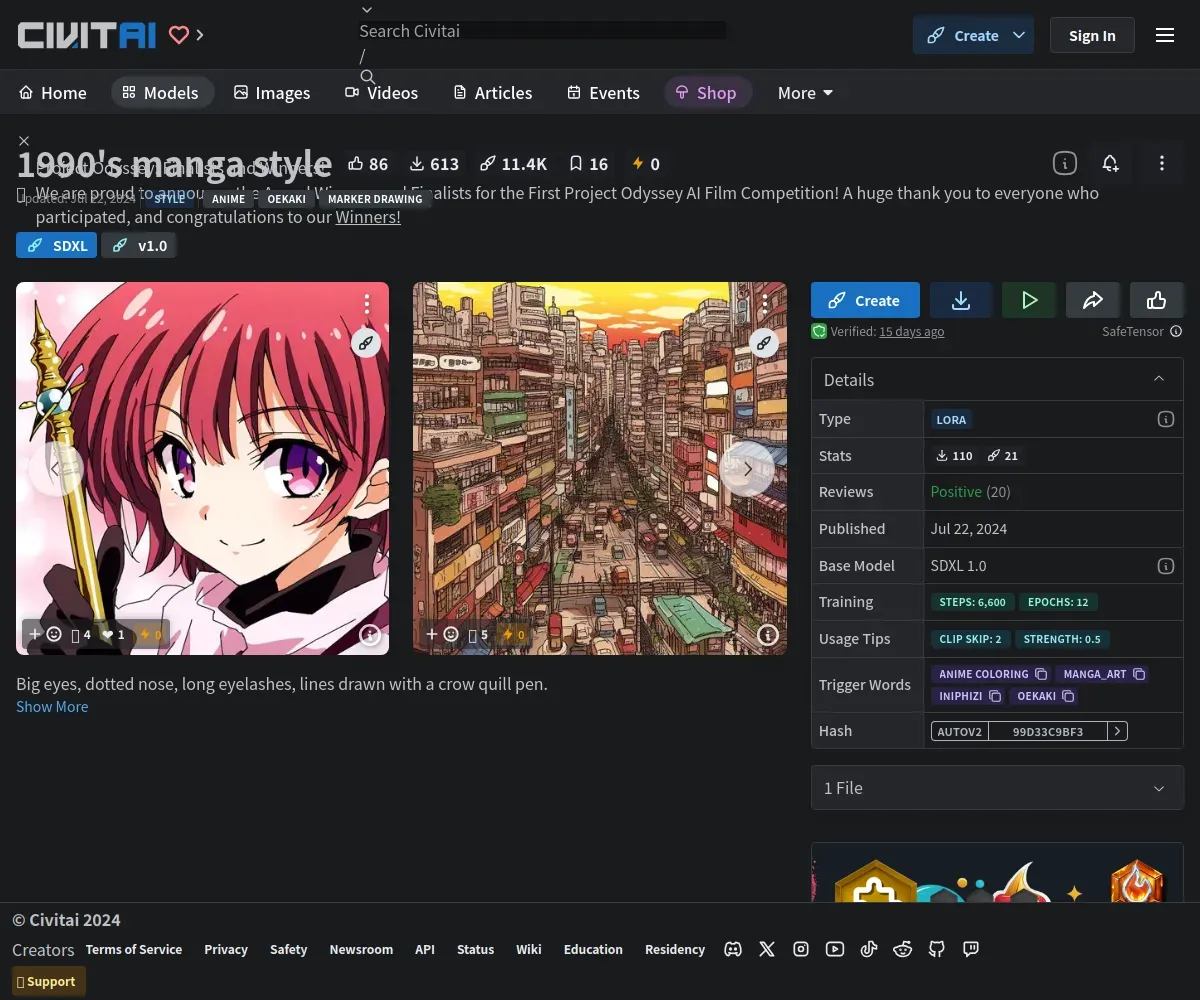Image resolution: width=1200 pixels, height=1000 pixels.
Task: Click the Sign In button
Action: [x=1092, y=35]
